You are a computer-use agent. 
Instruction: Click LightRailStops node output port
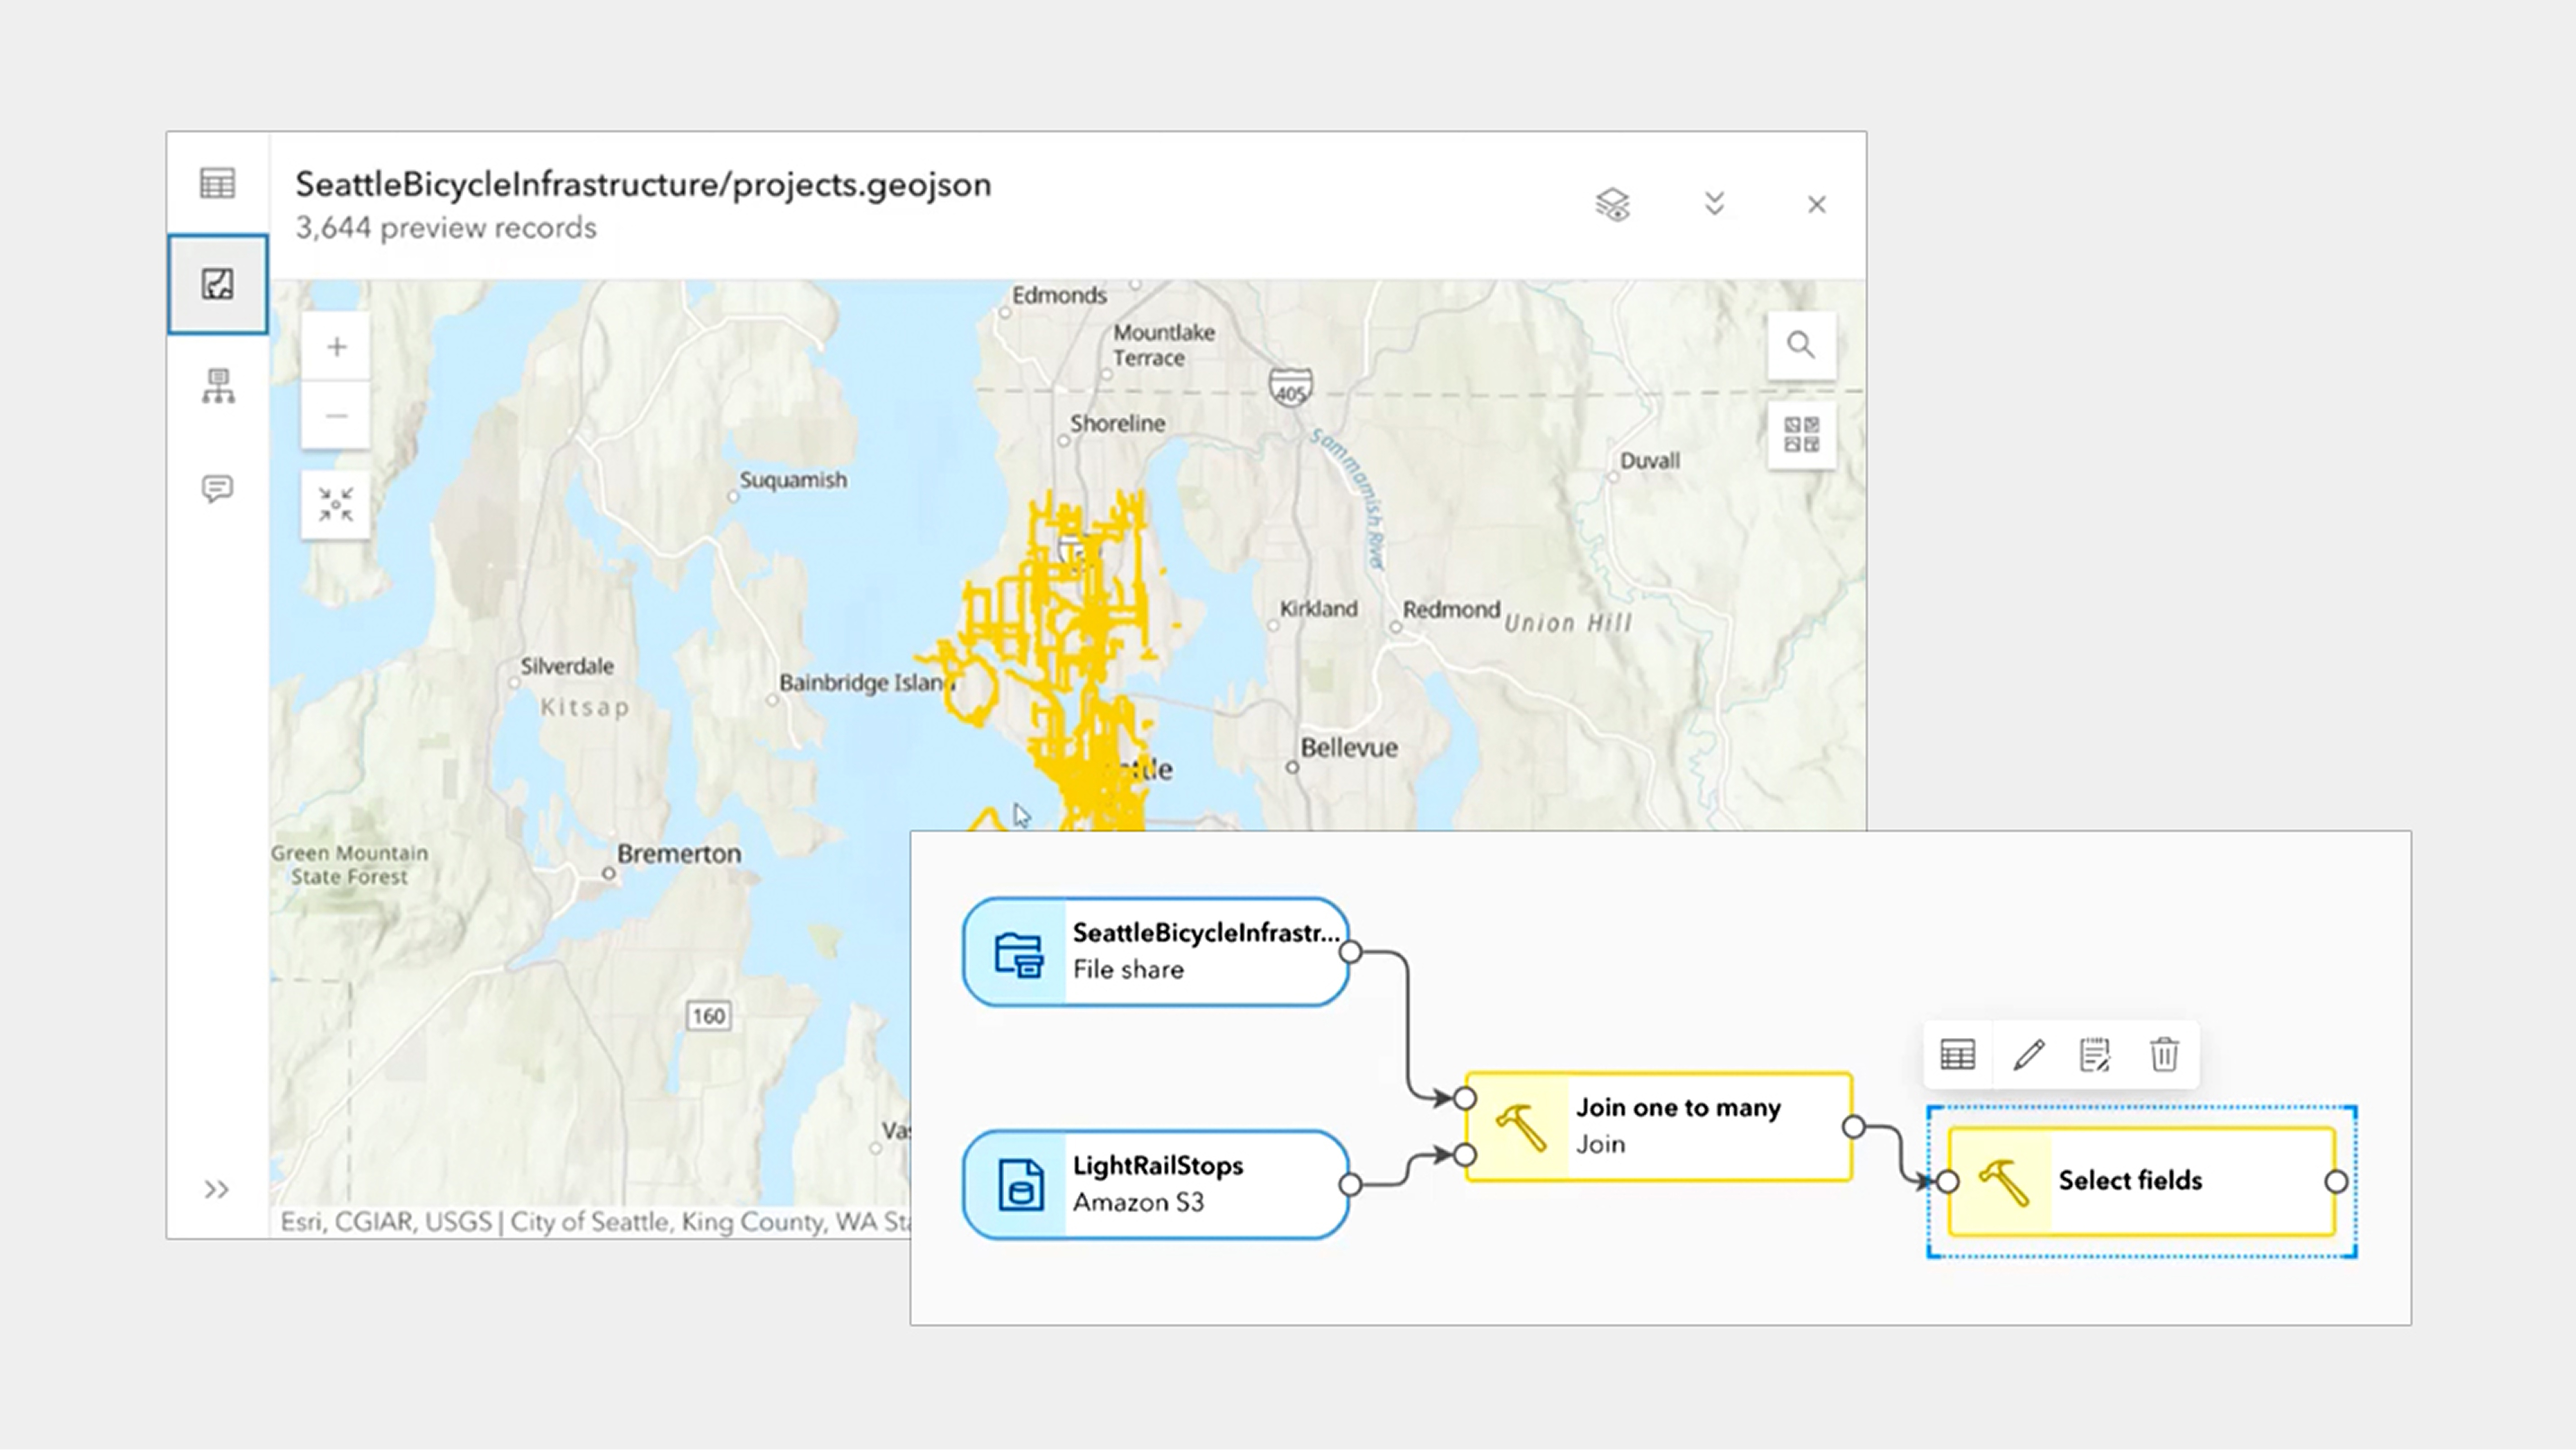(x=1350, y=1184)
